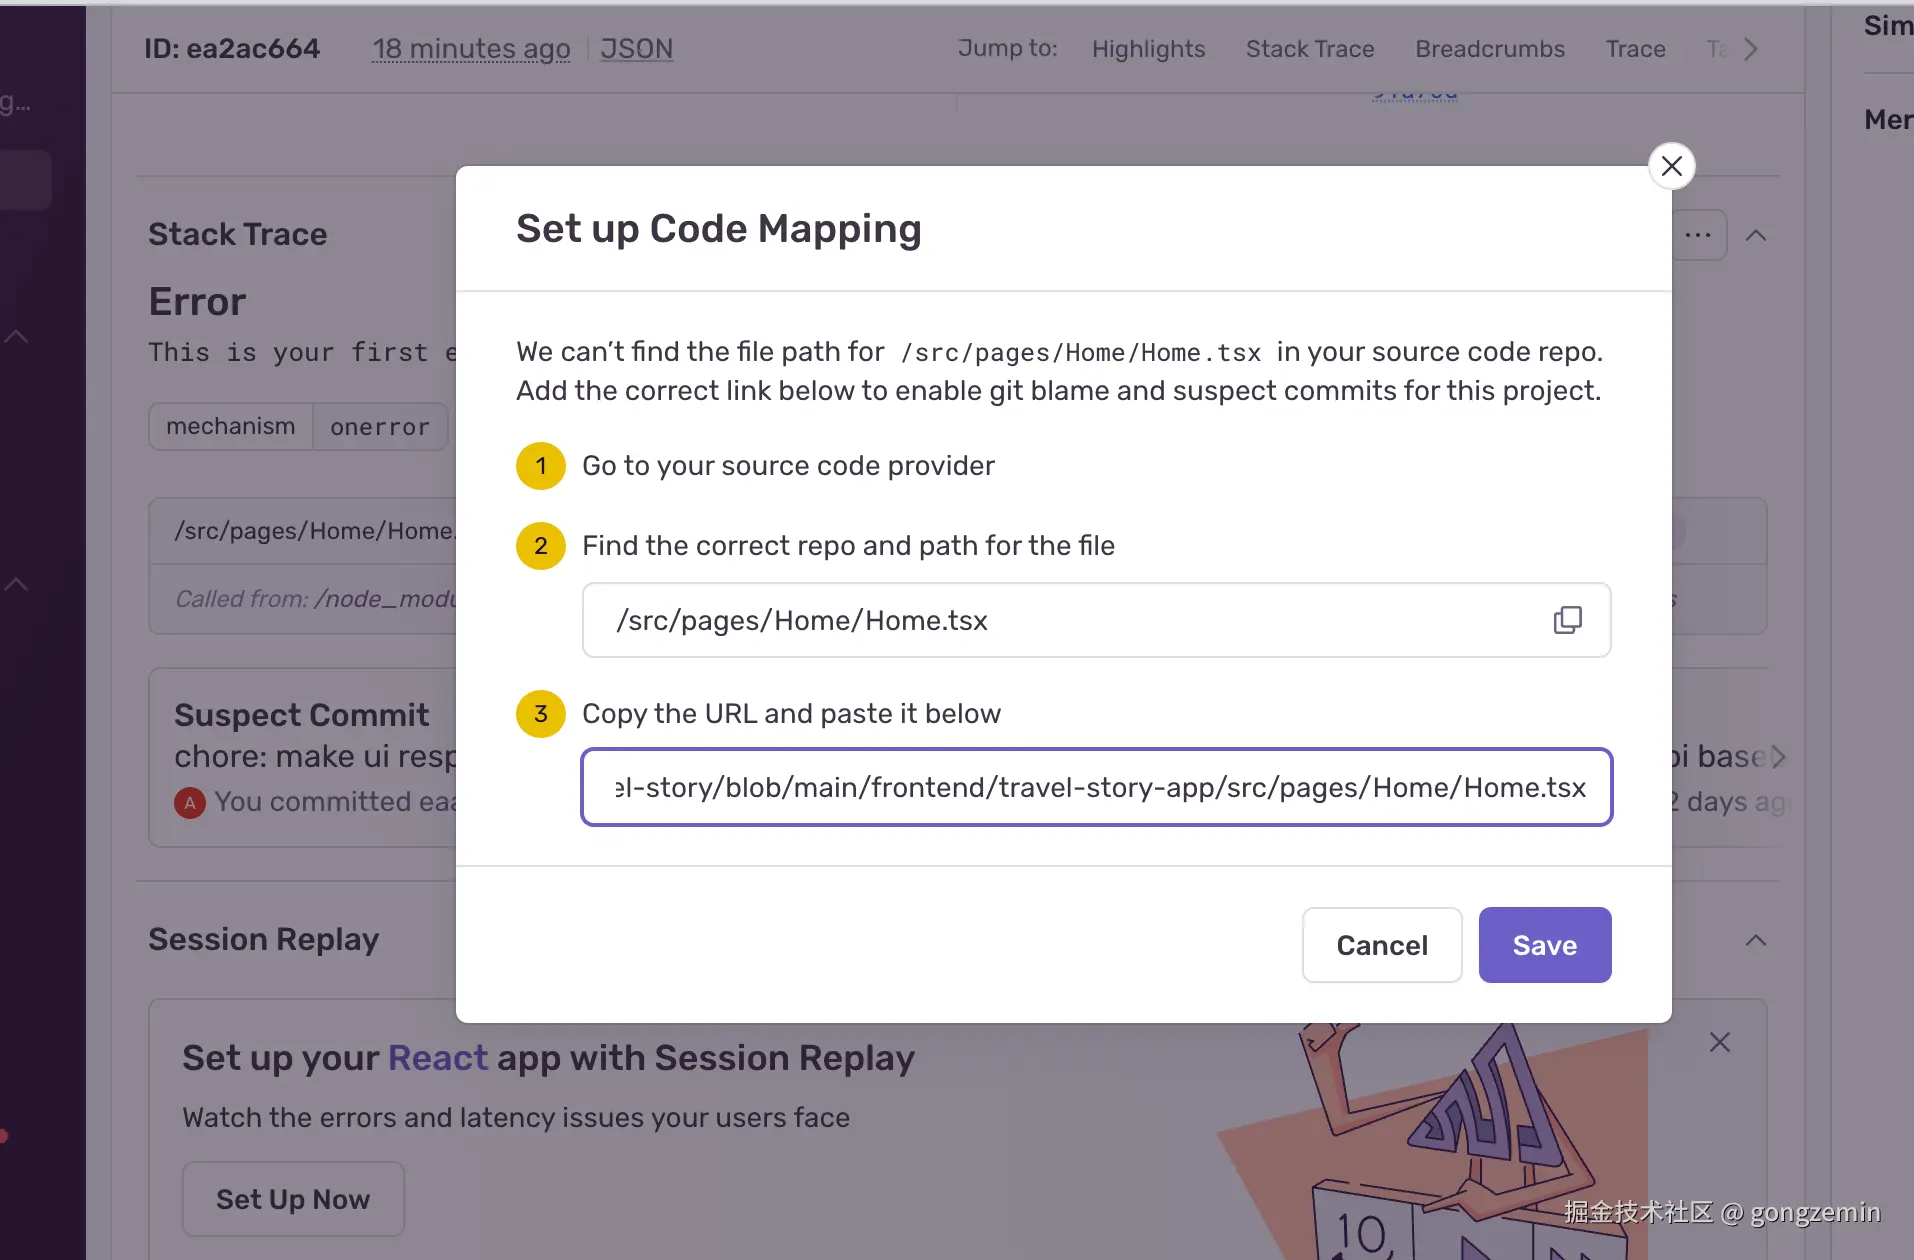Click the 18 minutes ago timestamp
This screenshot has height=1260, width=1914.
pos(471,48)
